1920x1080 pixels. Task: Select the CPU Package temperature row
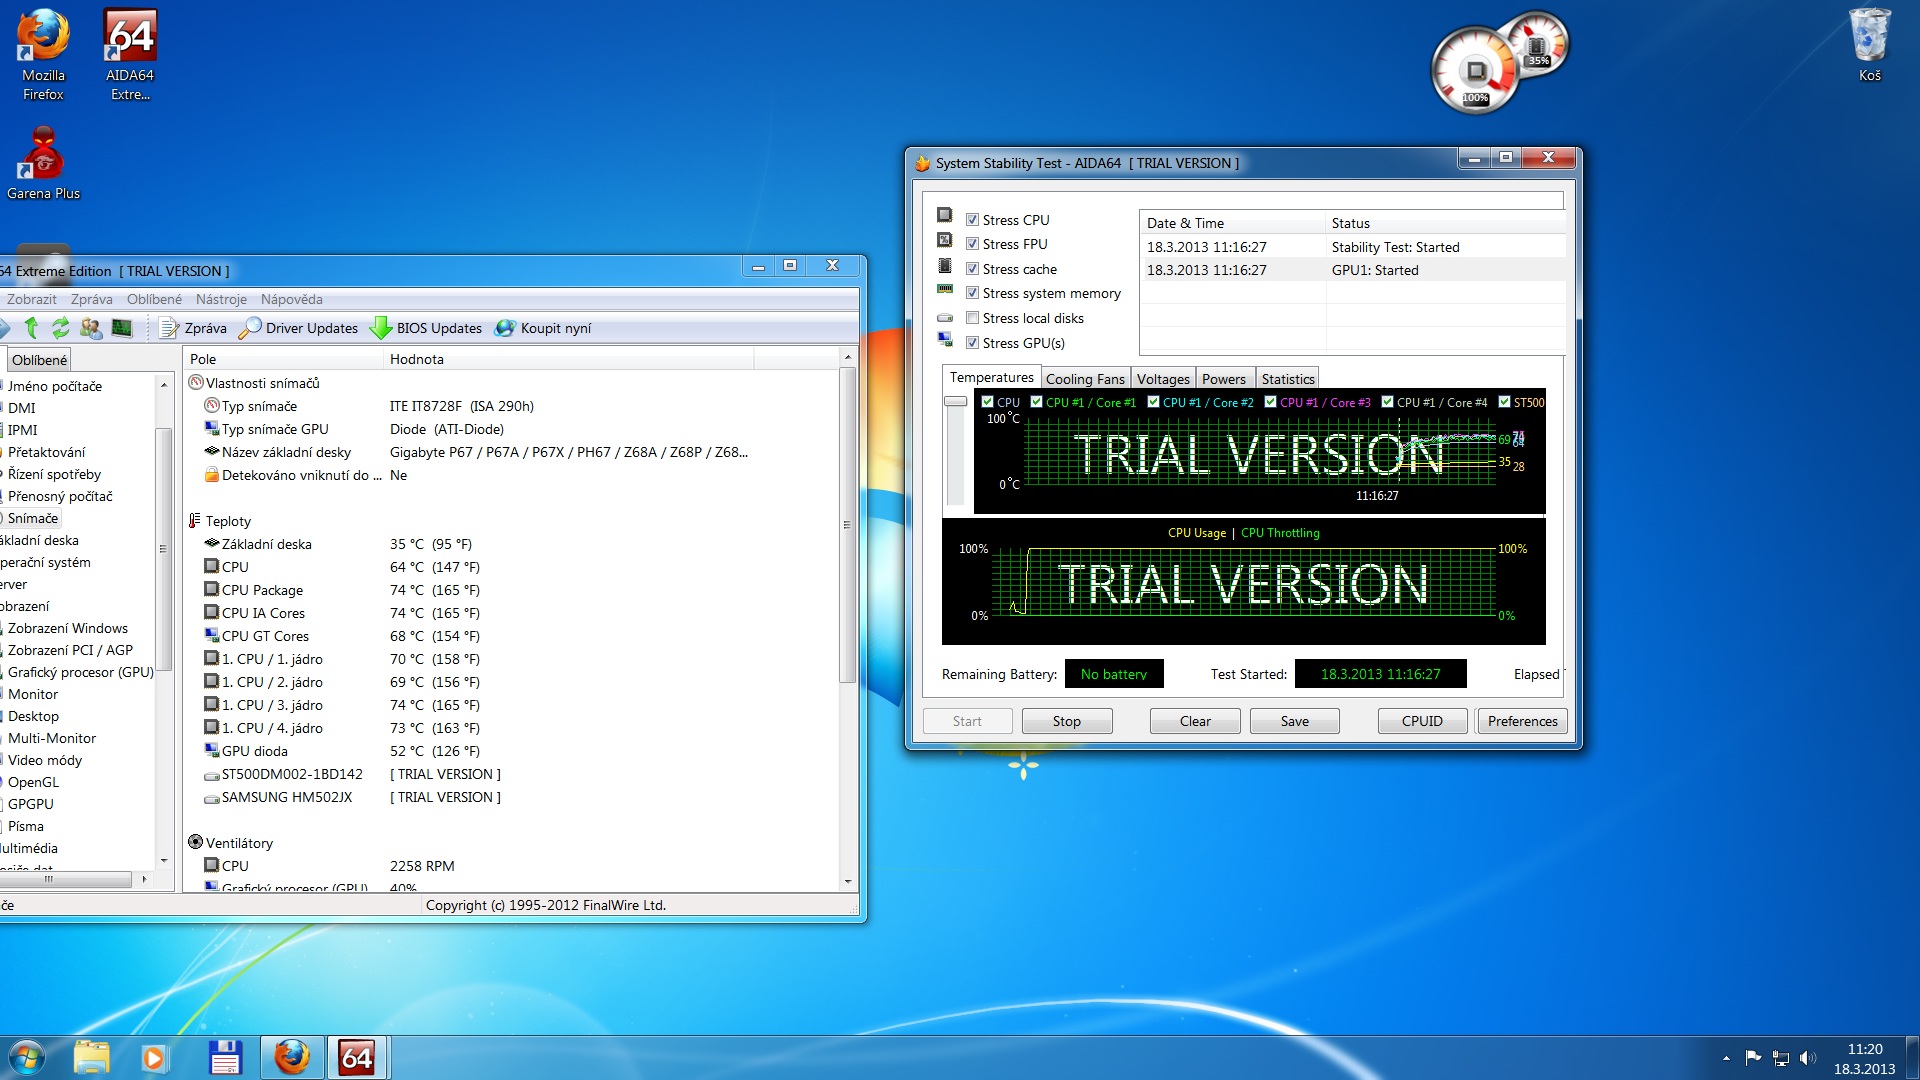tap(511, 590)
